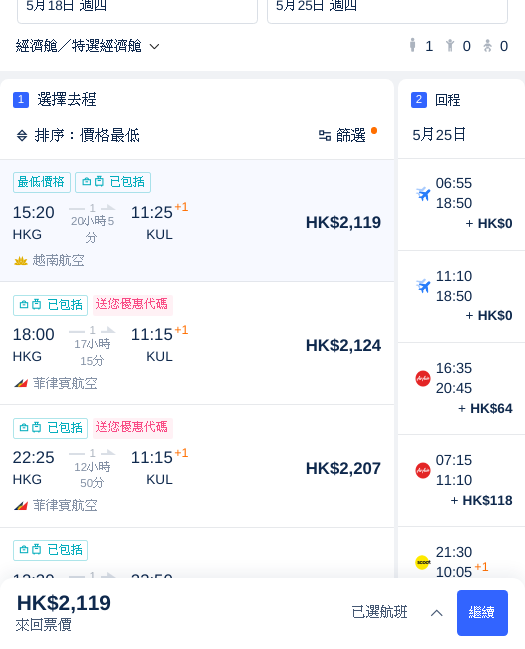Image resolution: width=525 pixels, height=649 pixels.
Task: Click the Vietnam Airlines lotus logo
Action: coord(21,261)
